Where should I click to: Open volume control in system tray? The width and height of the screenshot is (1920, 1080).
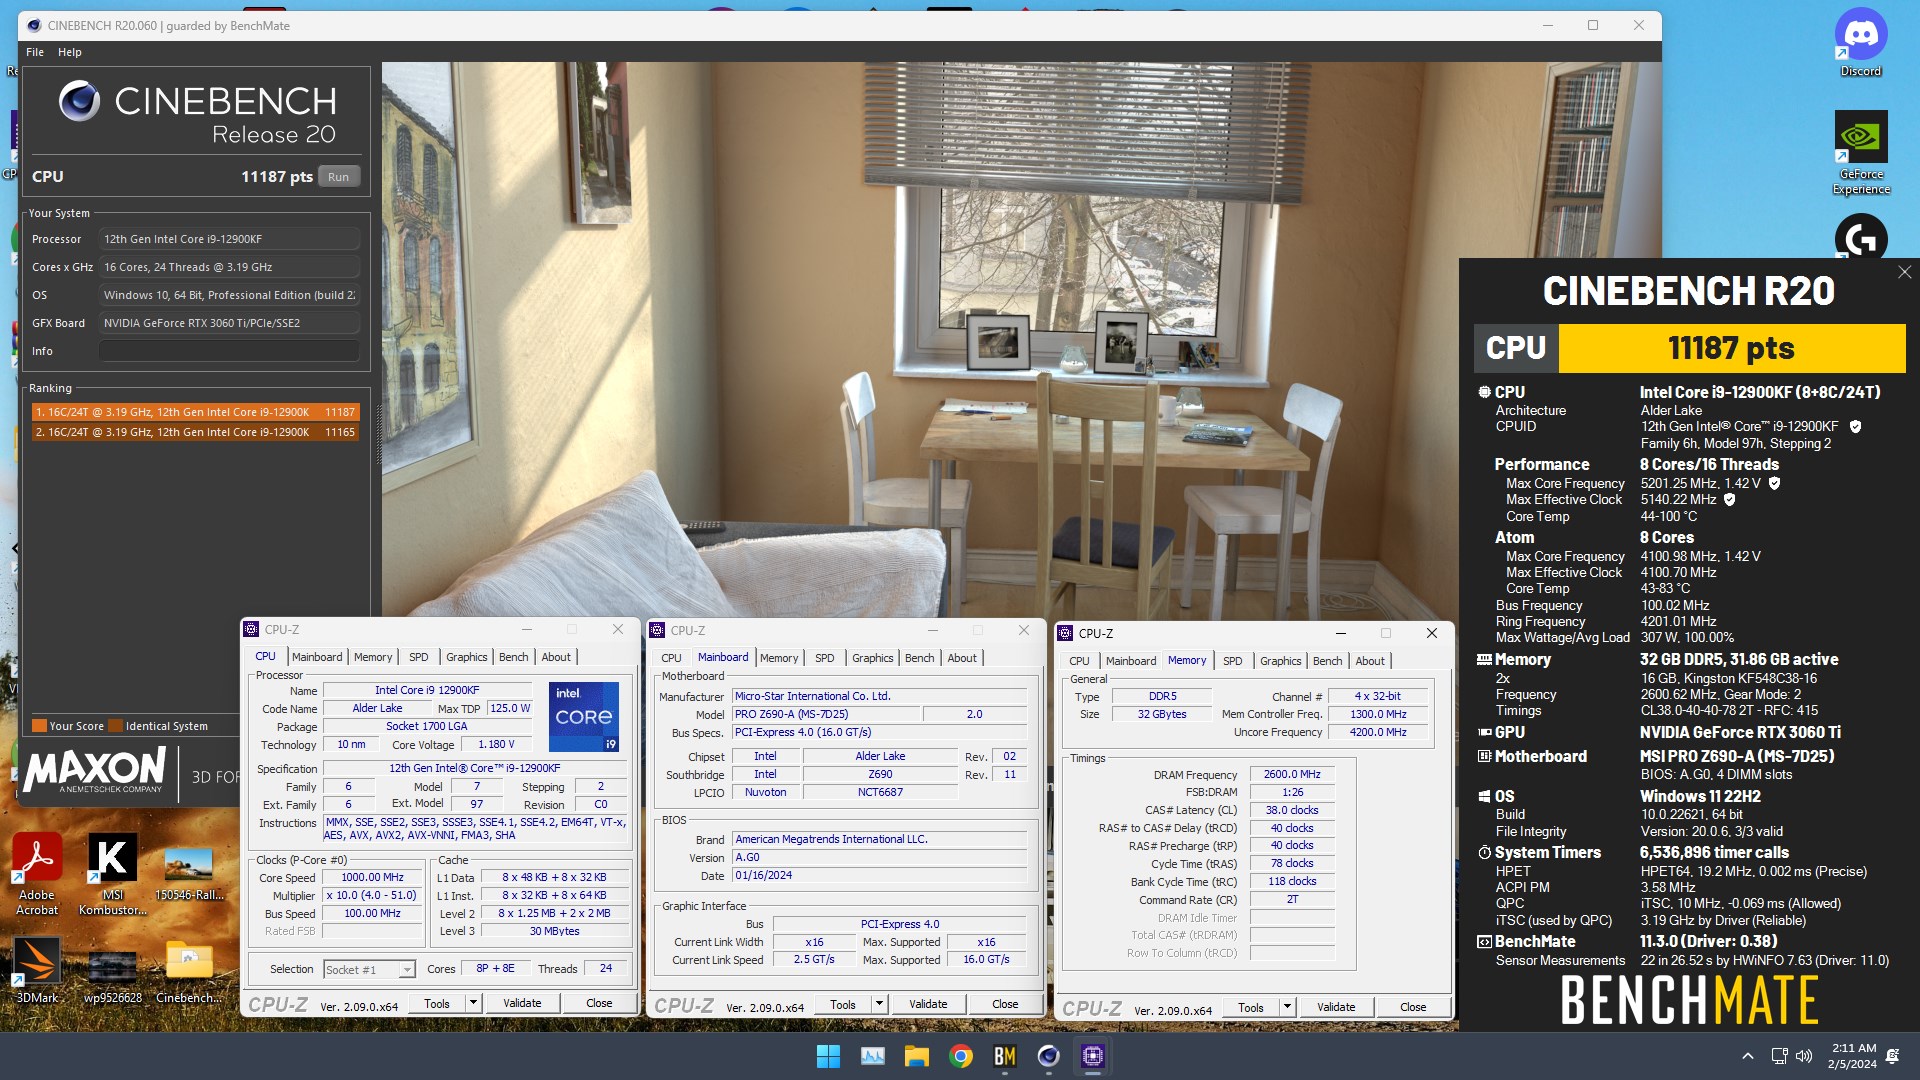pos(1804,1056)
